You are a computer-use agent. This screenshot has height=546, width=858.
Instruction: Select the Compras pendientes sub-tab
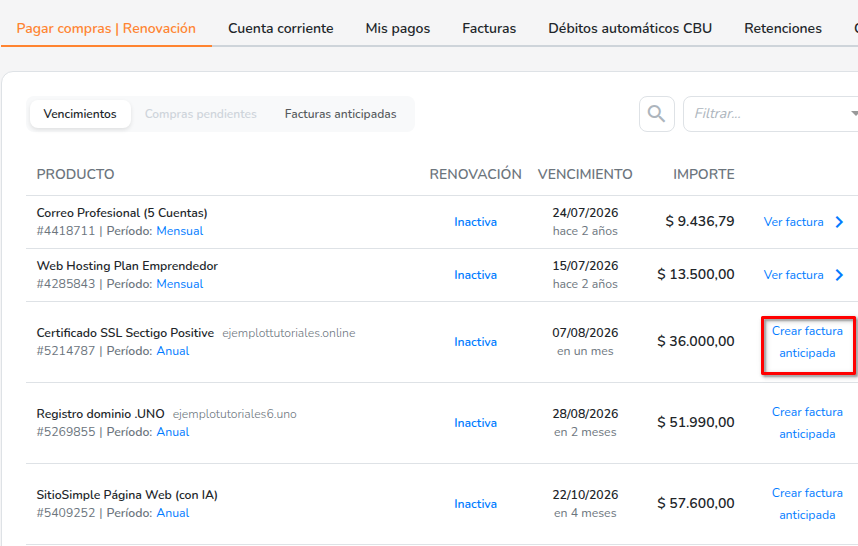[x=201, y=114]
